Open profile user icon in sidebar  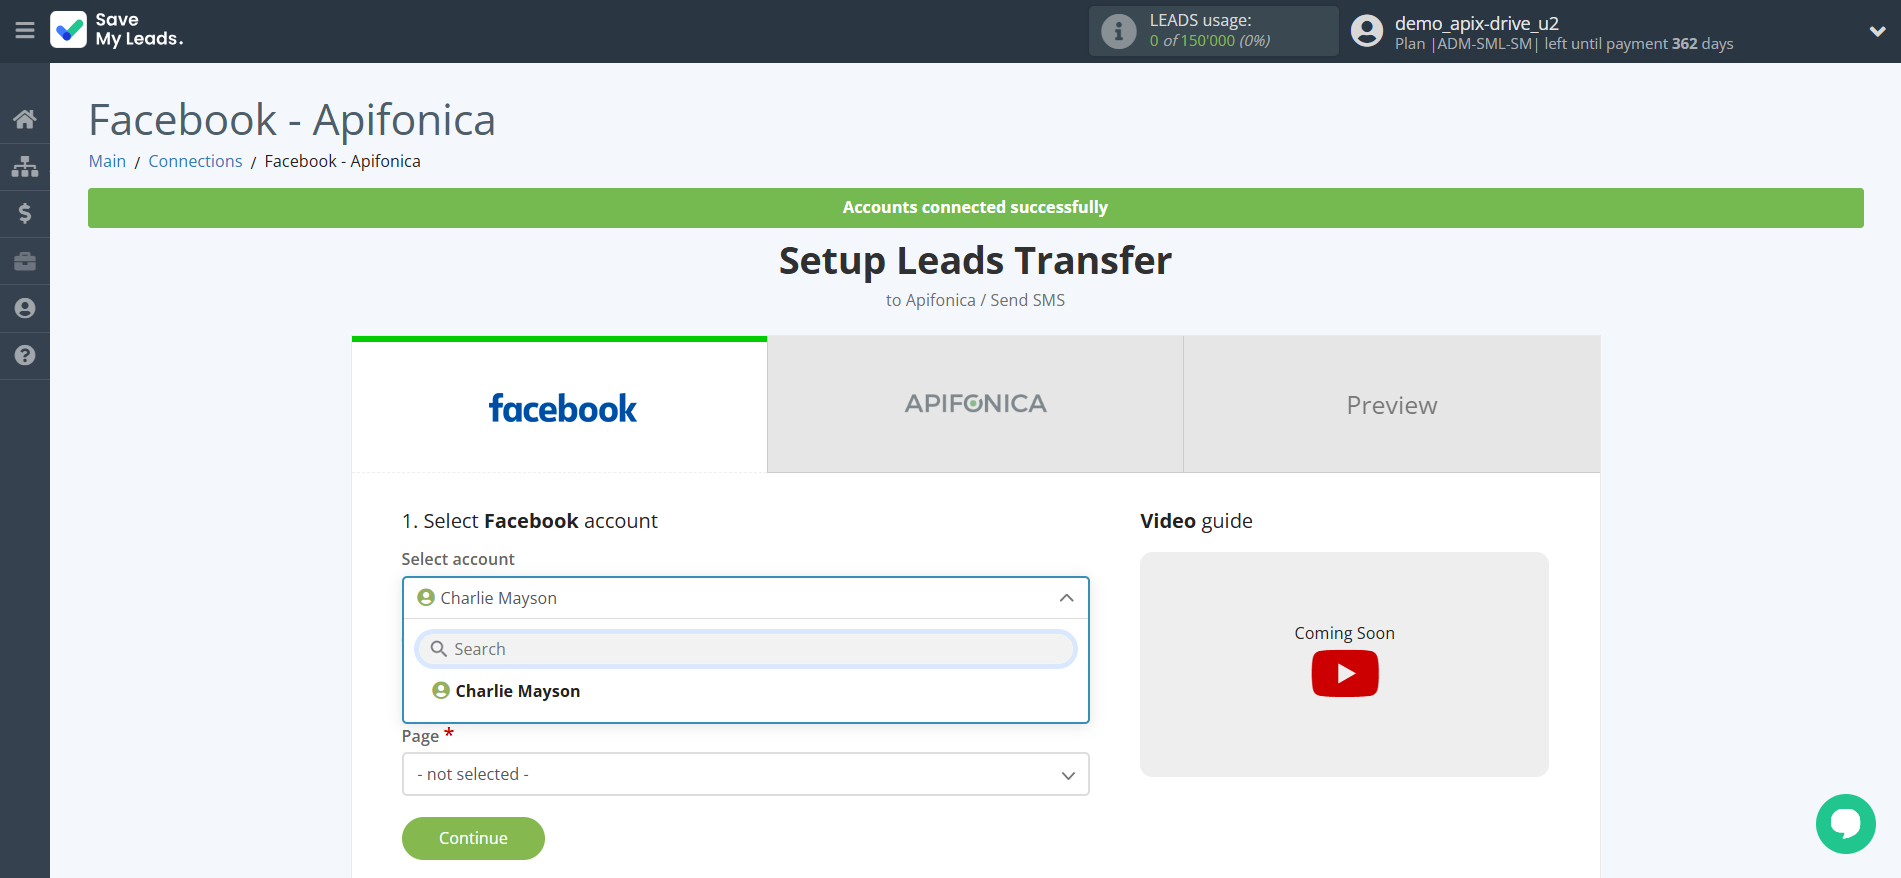click(25, 308)
